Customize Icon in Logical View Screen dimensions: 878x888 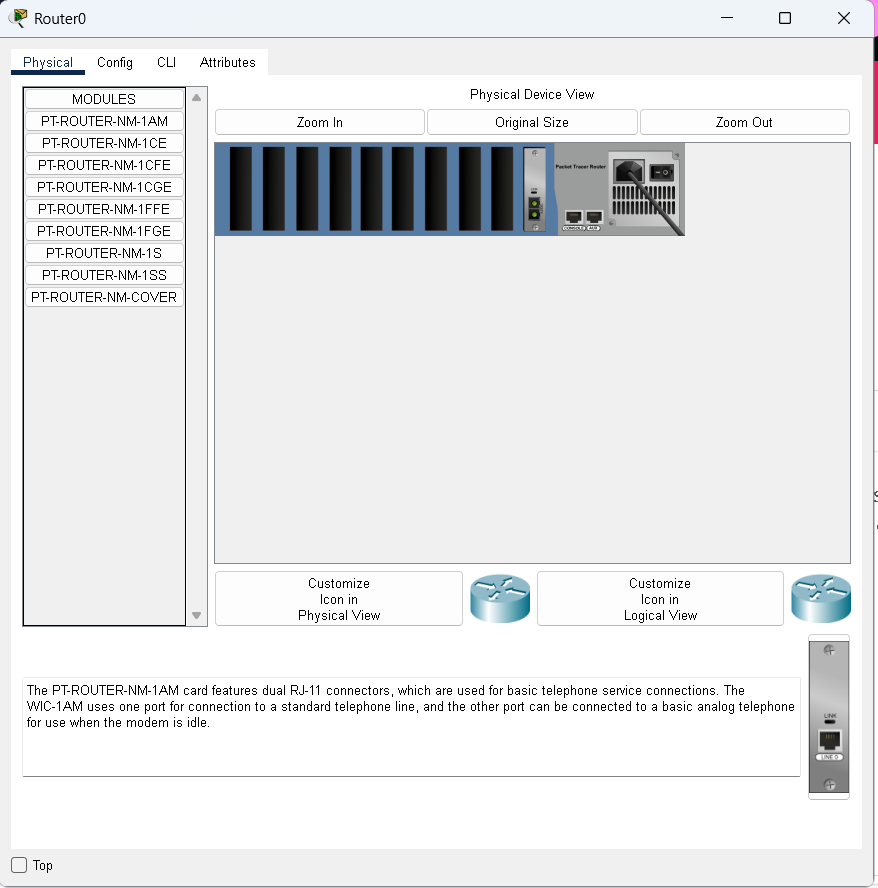[x=660, y=599]
